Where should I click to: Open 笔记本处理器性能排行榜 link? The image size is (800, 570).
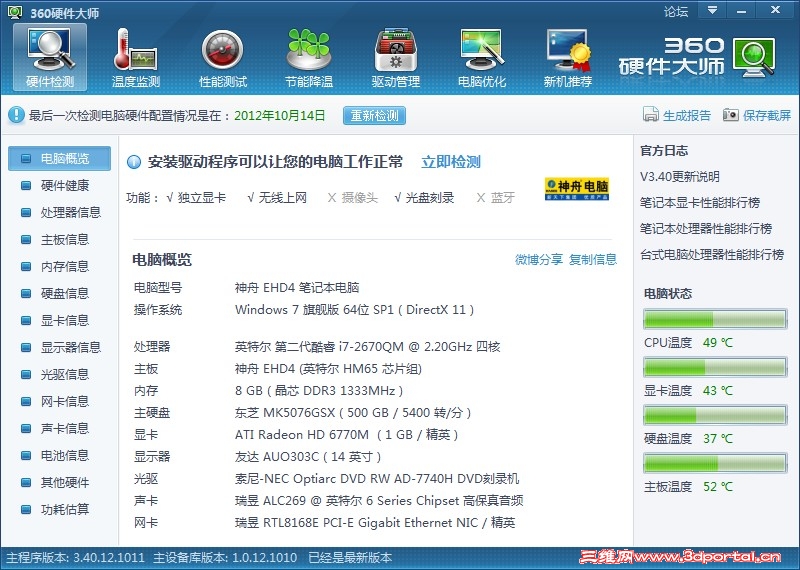(x=706, y=229)
